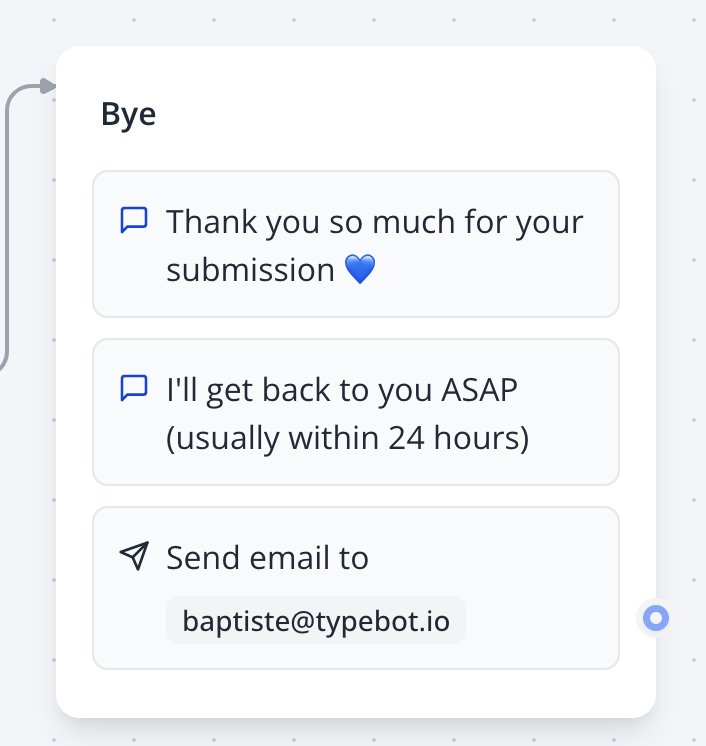
Task: Click empty space right of the Bye title
Action: coord(400,114)
